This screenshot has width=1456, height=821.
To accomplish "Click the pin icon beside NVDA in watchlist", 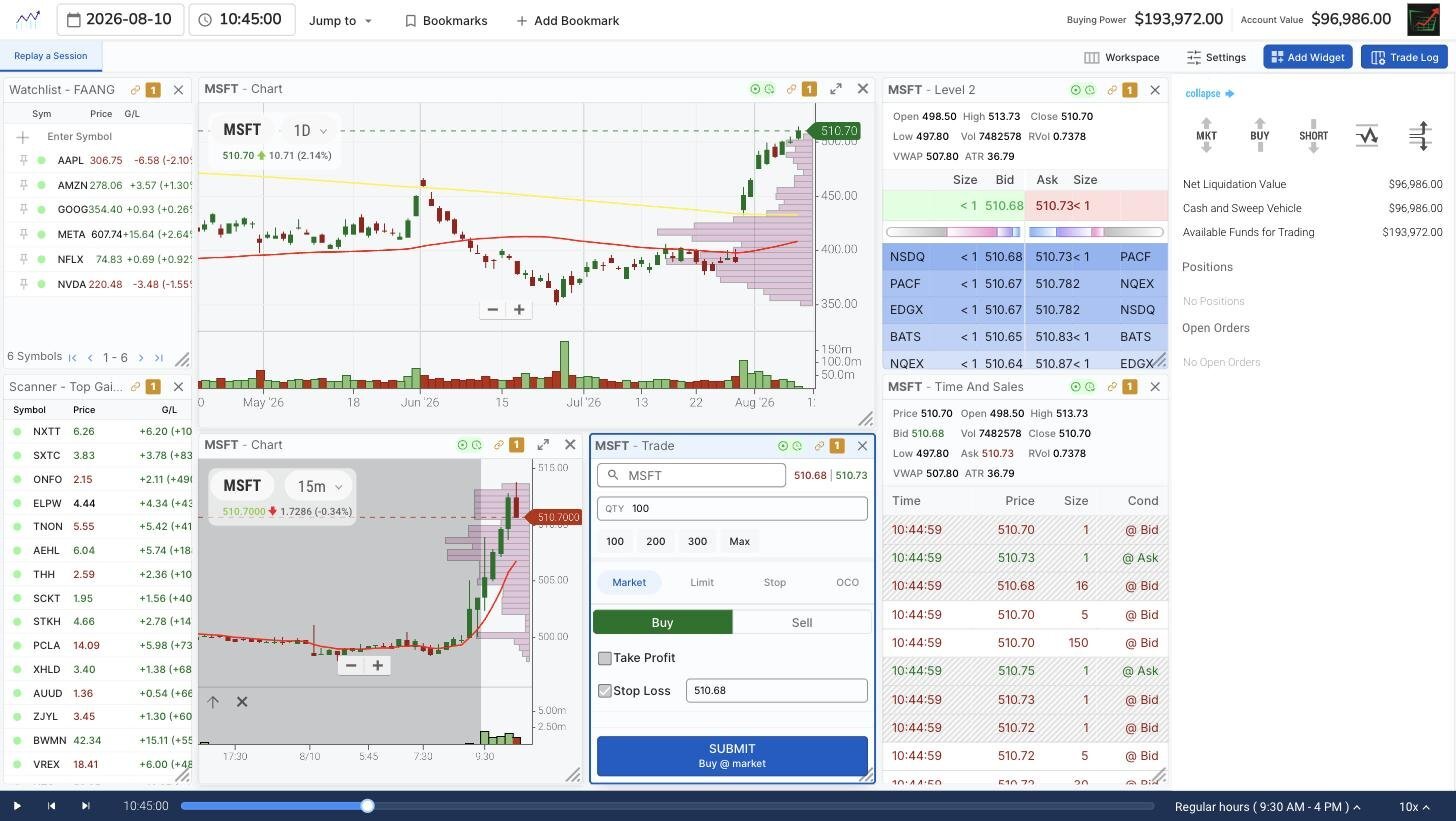I will 23,284.
